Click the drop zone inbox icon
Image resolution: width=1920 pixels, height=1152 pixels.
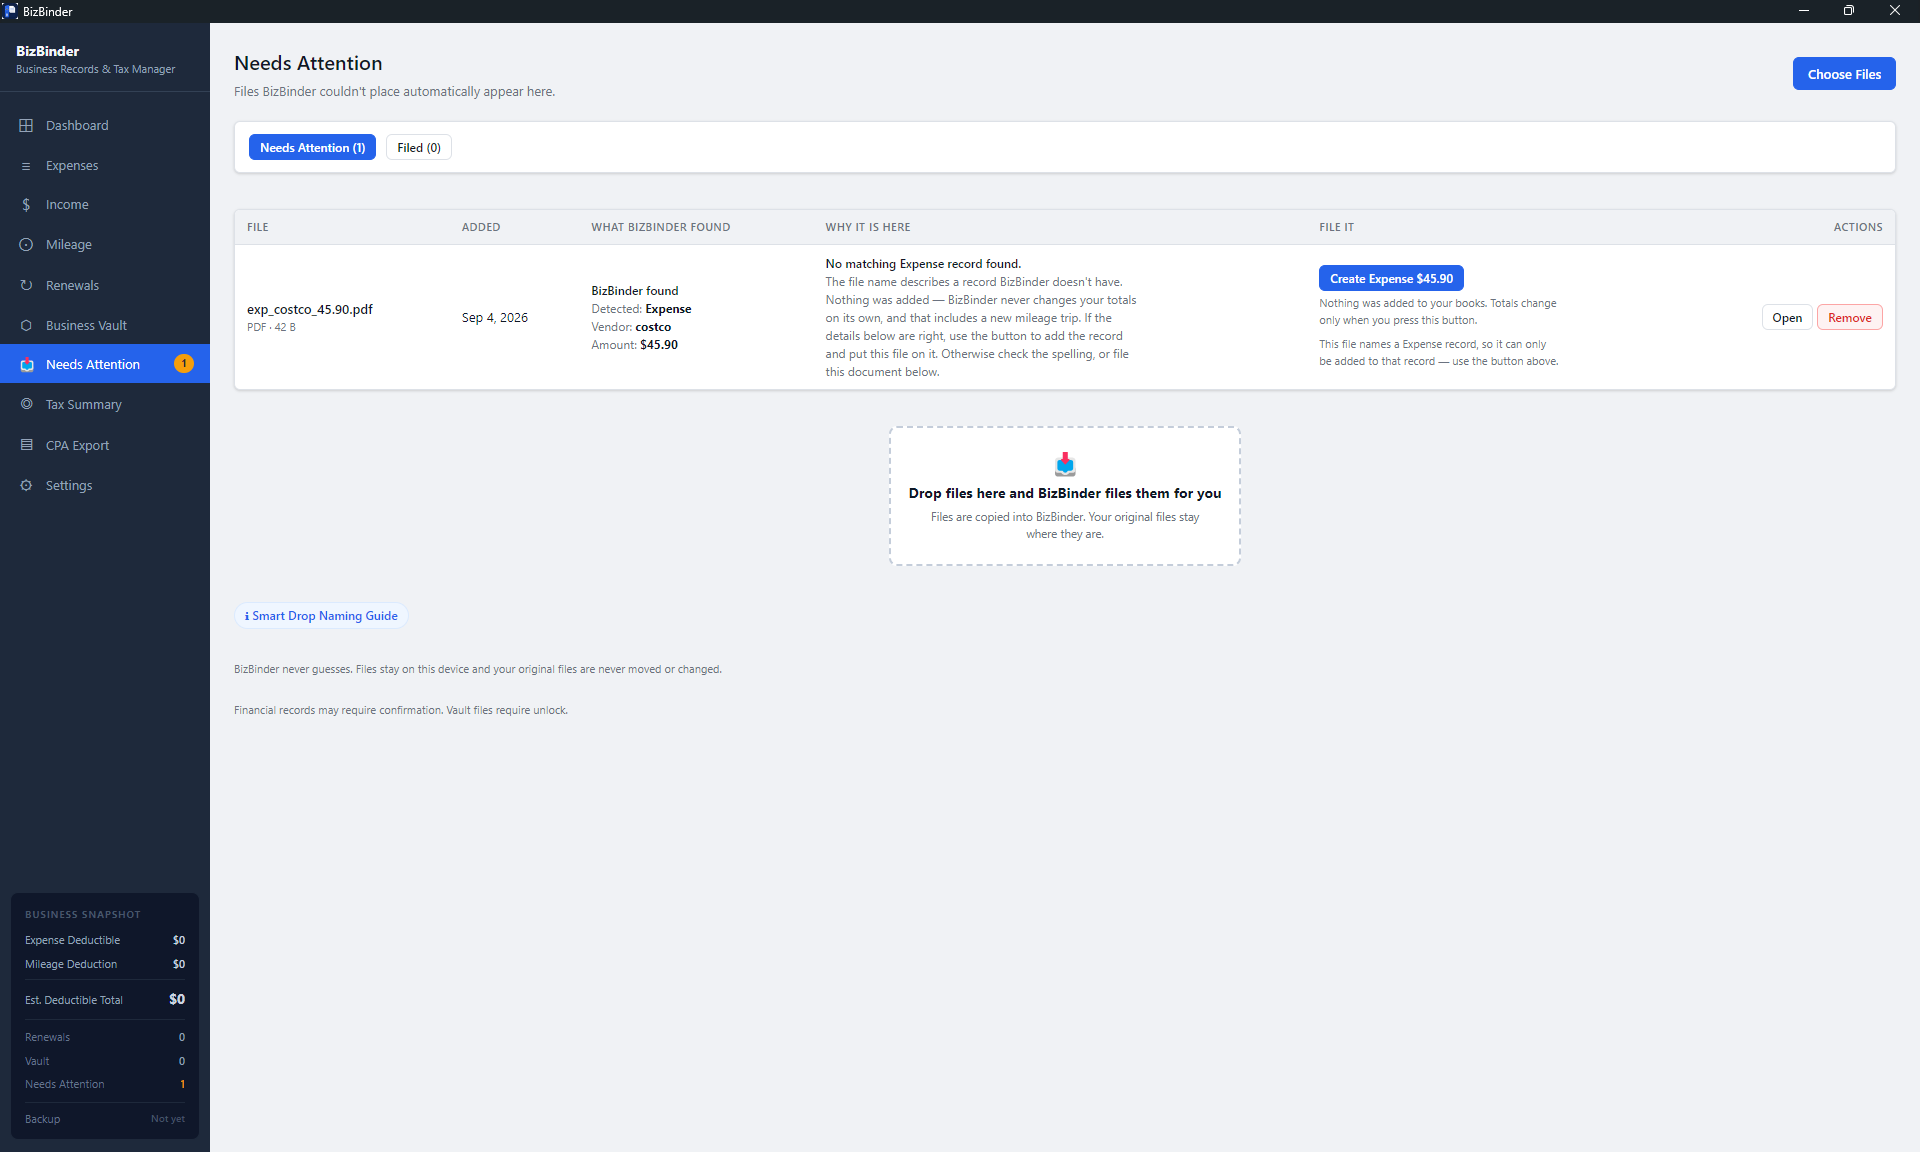[1065, 464]
